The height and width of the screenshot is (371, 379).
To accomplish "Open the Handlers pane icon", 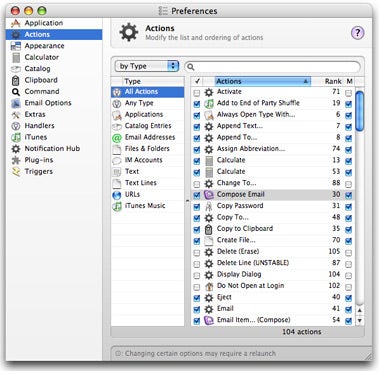I will point(16,126).
